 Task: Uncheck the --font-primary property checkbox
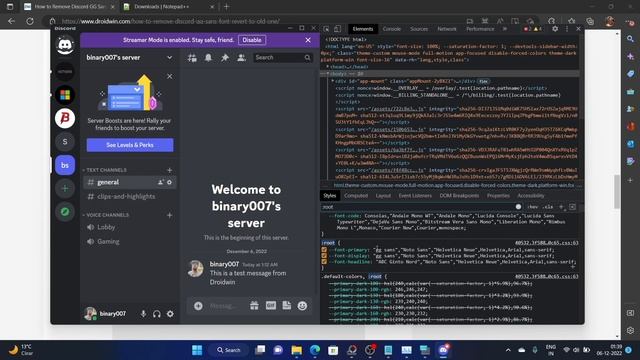324,250
